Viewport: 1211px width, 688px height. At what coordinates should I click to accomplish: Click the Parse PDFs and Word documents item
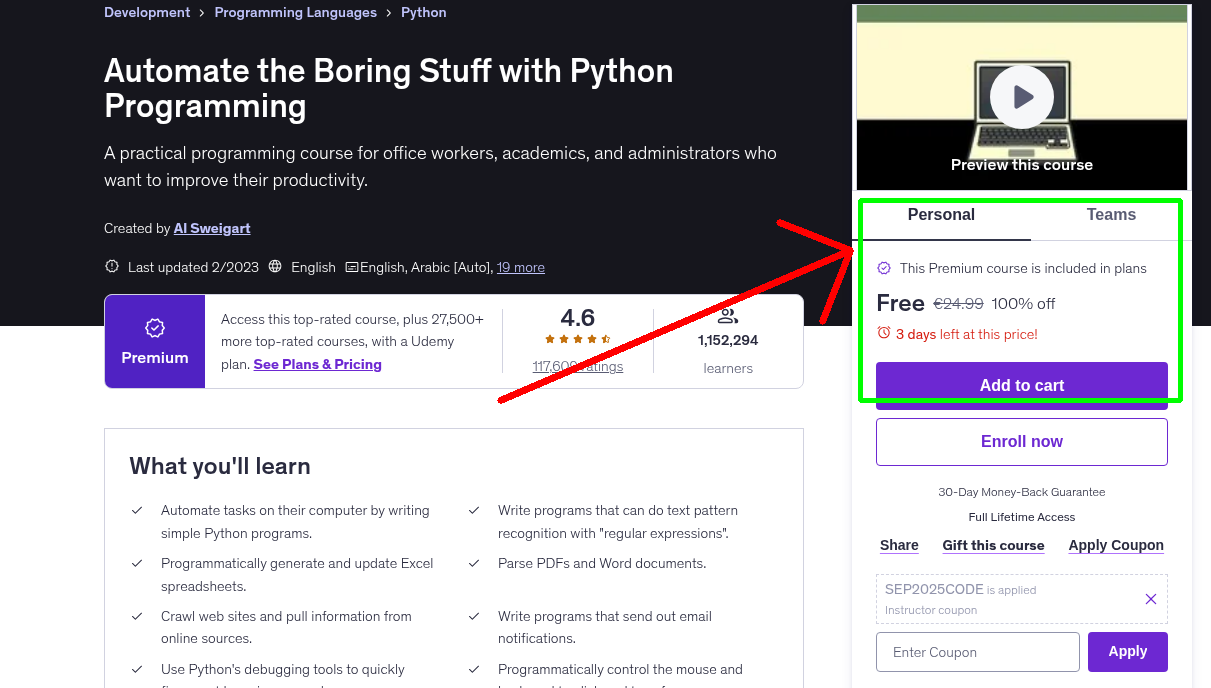coord(602,563)
